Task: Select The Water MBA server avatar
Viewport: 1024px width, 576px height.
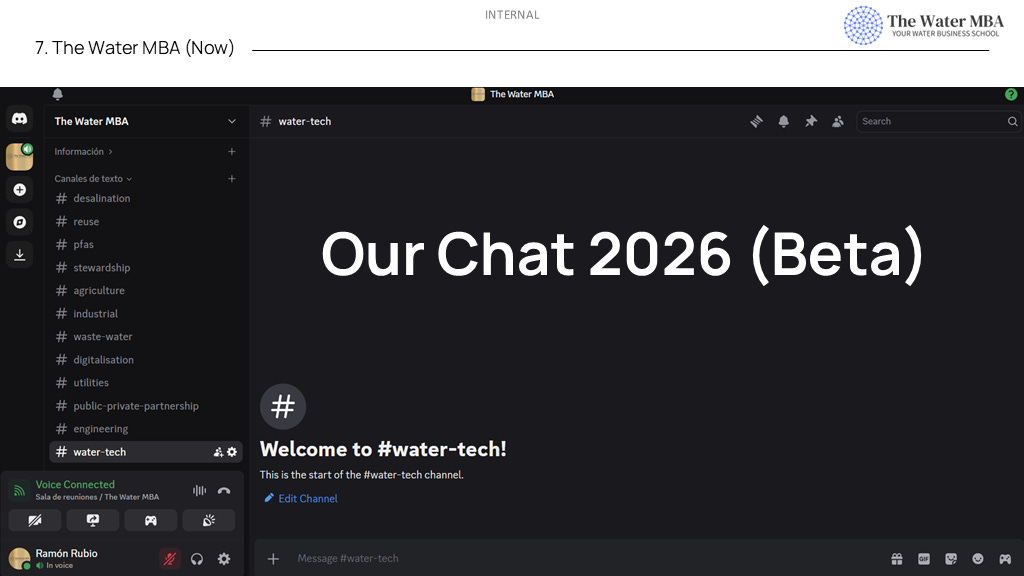Action: coord(20,157)
